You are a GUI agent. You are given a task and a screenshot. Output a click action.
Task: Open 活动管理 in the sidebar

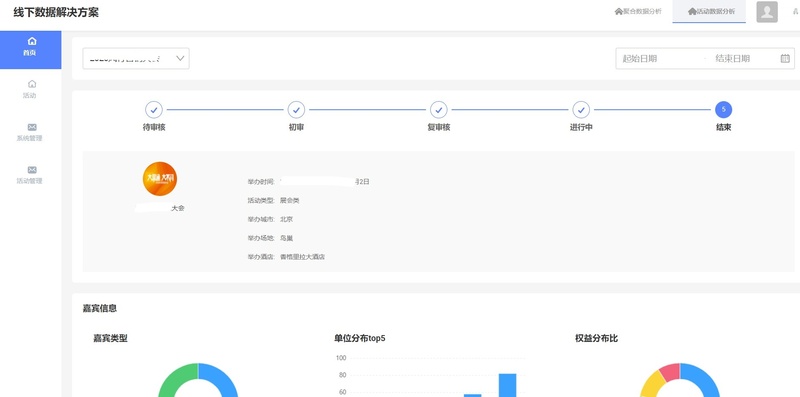point(31,175)
